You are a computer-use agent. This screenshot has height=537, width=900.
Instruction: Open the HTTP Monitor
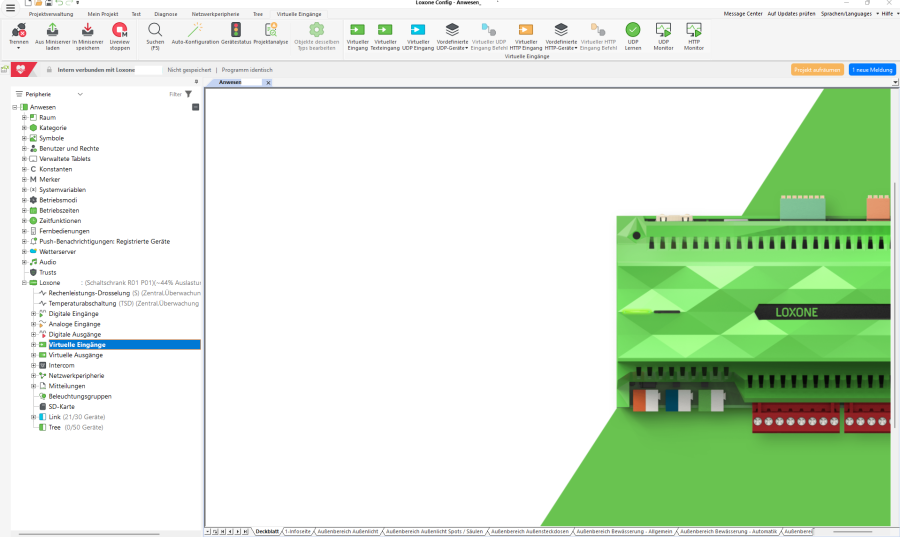(x=693, y=36)
